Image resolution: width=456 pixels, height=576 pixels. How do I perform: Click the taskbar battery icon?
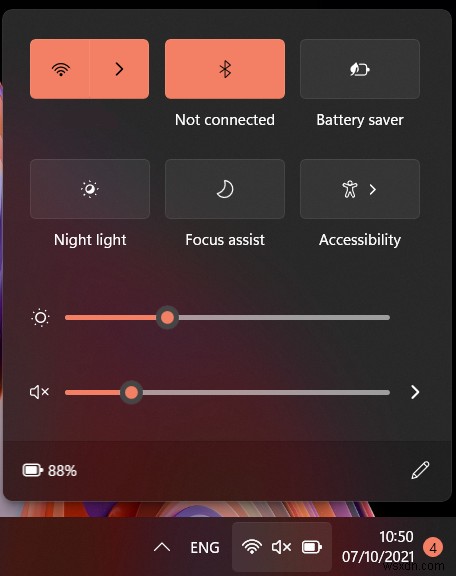pyautogui.click(x=312, y=547)
